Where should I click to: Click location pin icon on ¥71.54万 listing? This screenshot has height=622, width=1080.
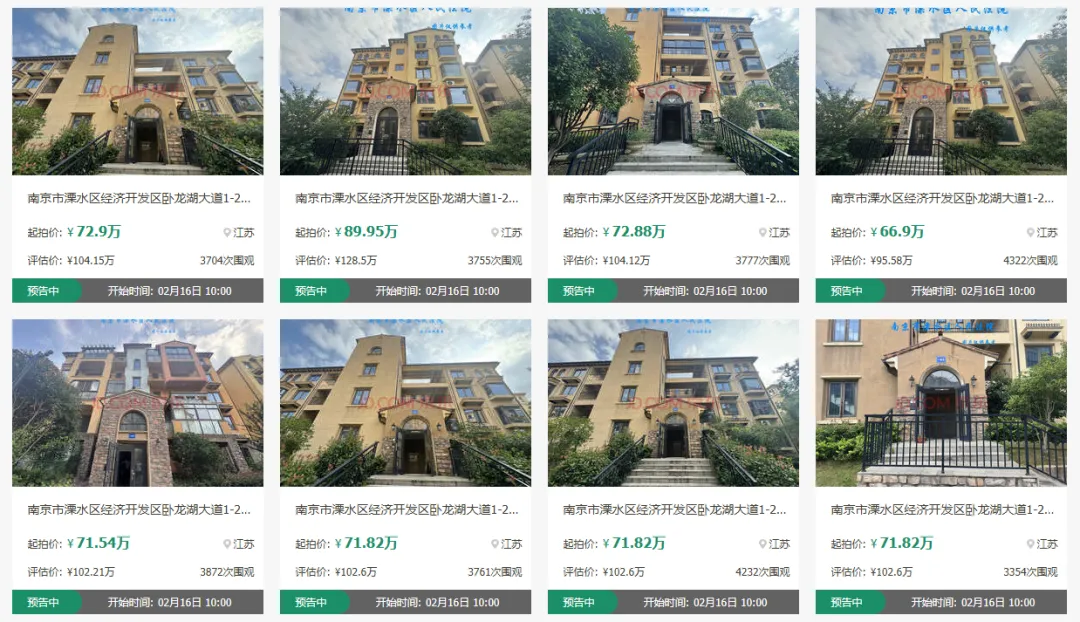(227, 544)
